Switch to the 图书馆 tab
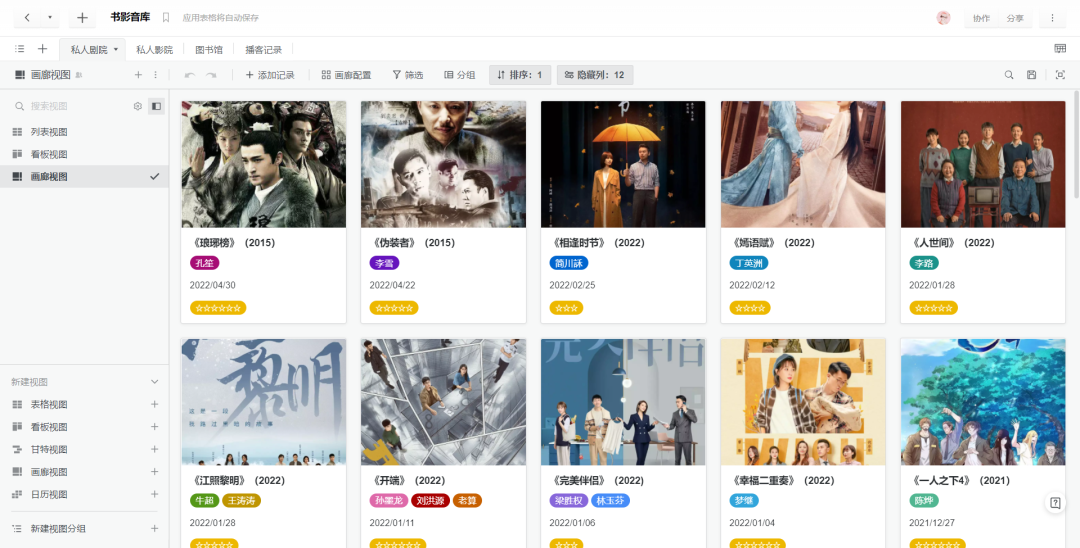Screen dimensions: 1080x548 click(209, 50)
